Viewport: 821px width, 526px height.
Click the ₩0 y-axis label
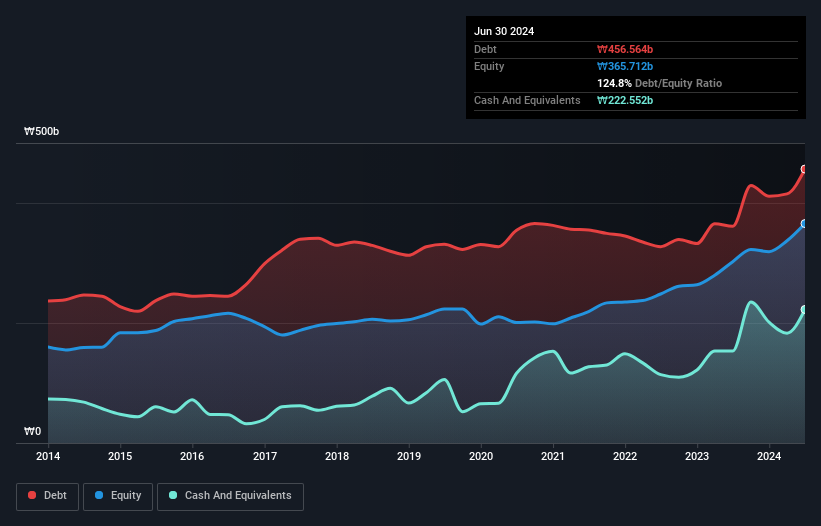tap(32, 431)
